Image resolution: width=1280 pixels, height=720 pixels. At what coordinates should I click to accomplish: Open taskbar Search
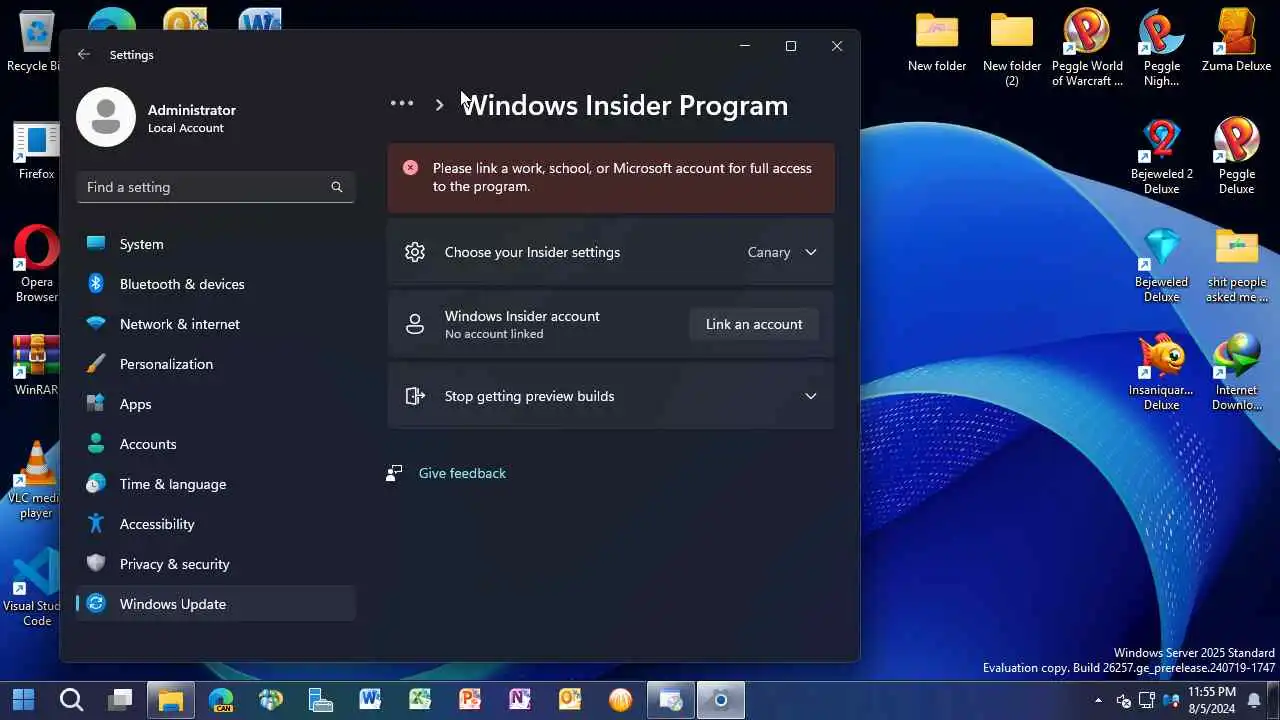(71, 700)
